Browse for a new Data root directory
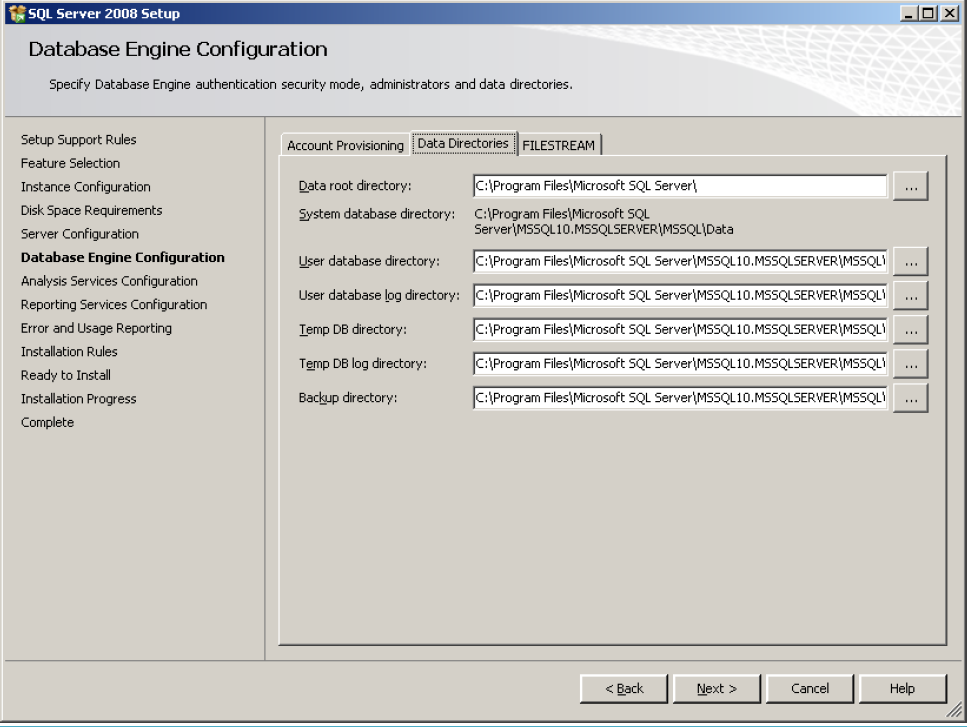The width and height of the screenshot is (967, 727). click(x=911, y=185)
